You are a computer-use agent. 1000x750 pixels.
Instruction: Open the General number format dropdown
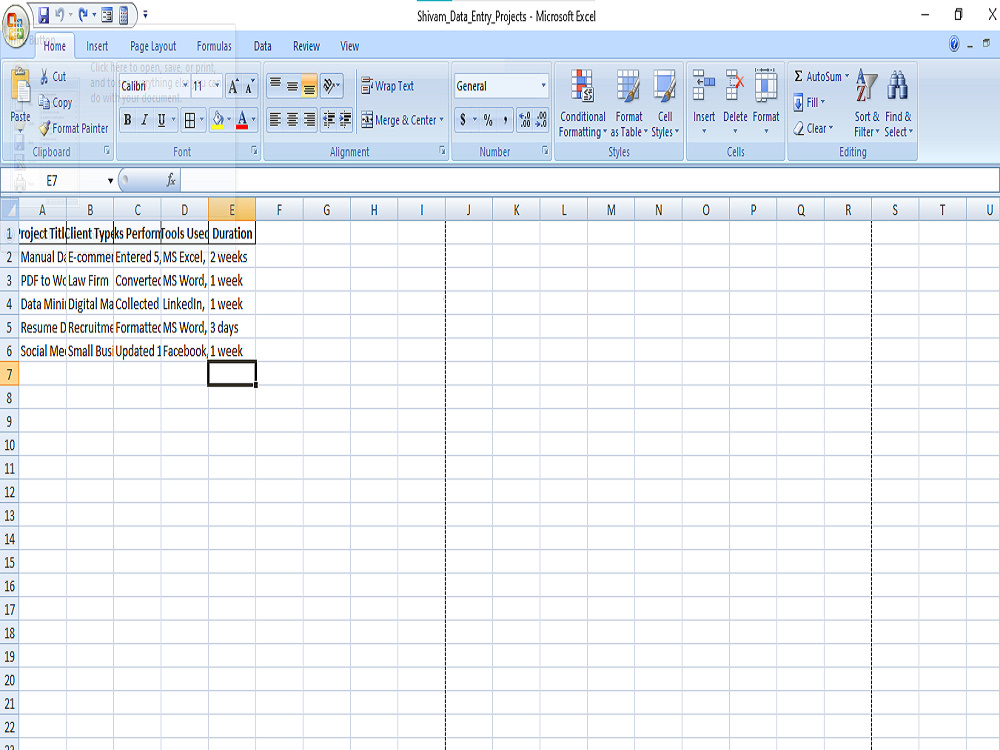543,85
